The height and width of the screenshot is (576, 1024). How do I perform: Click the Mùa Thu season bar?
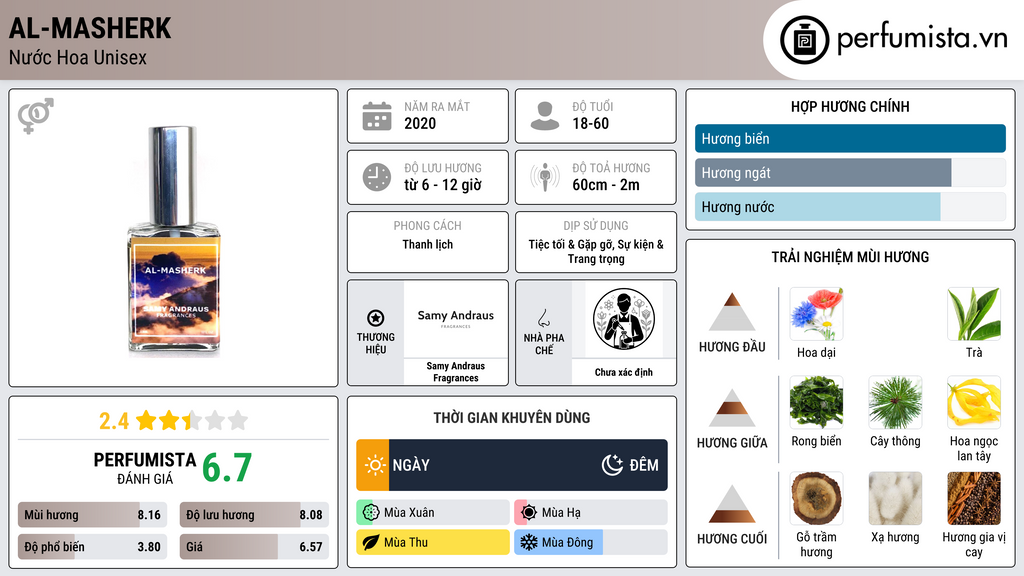433,542
